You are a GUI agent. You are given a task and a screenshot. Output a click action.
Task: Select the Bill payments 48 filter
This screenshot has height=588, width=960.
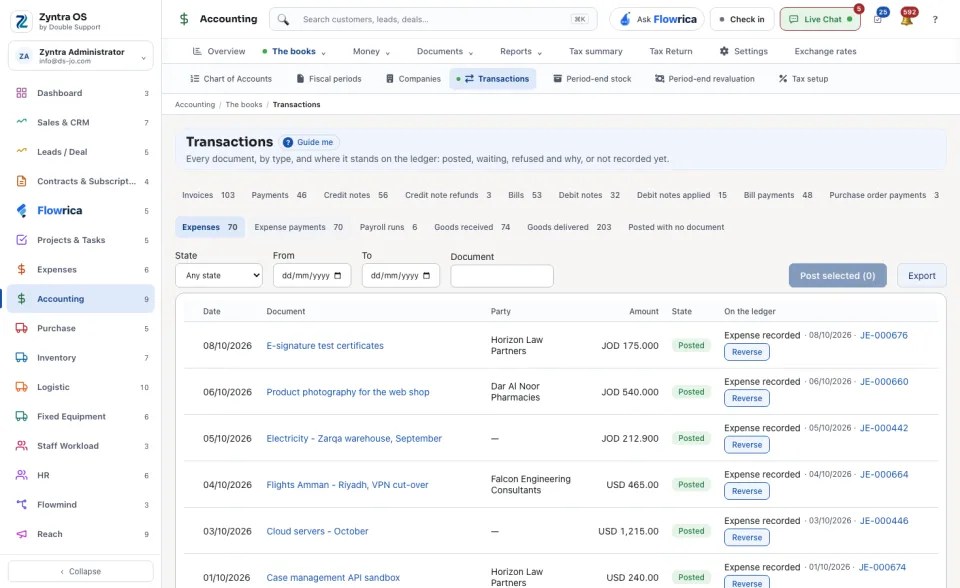(778, 195)
